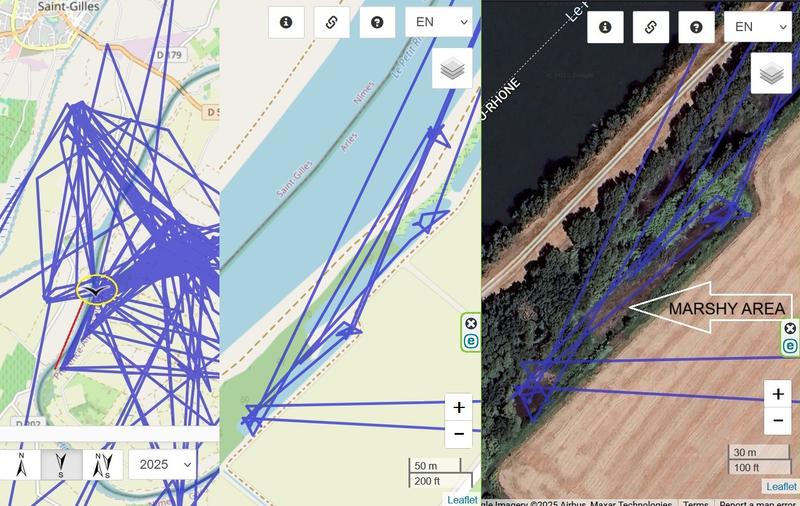Open the layers control on the middle map

point(452,68)
